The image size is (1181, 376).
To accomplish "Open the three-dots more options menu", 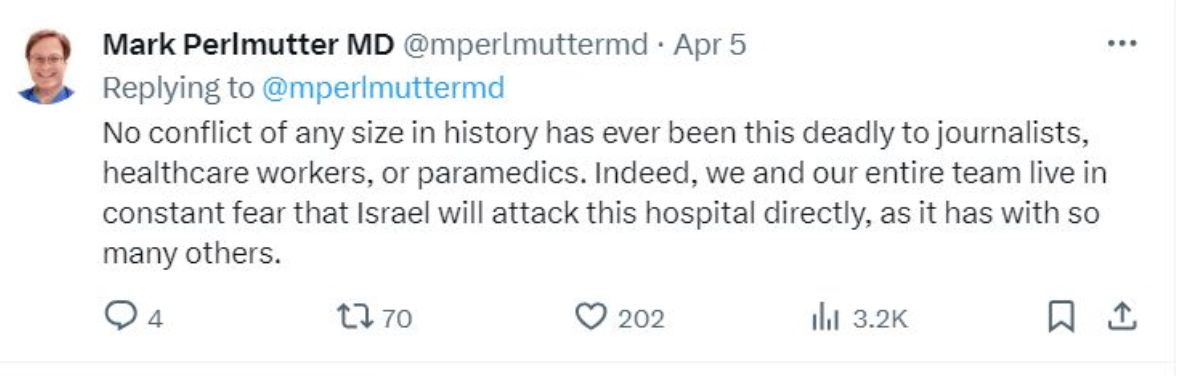I will click(1122, 44).
